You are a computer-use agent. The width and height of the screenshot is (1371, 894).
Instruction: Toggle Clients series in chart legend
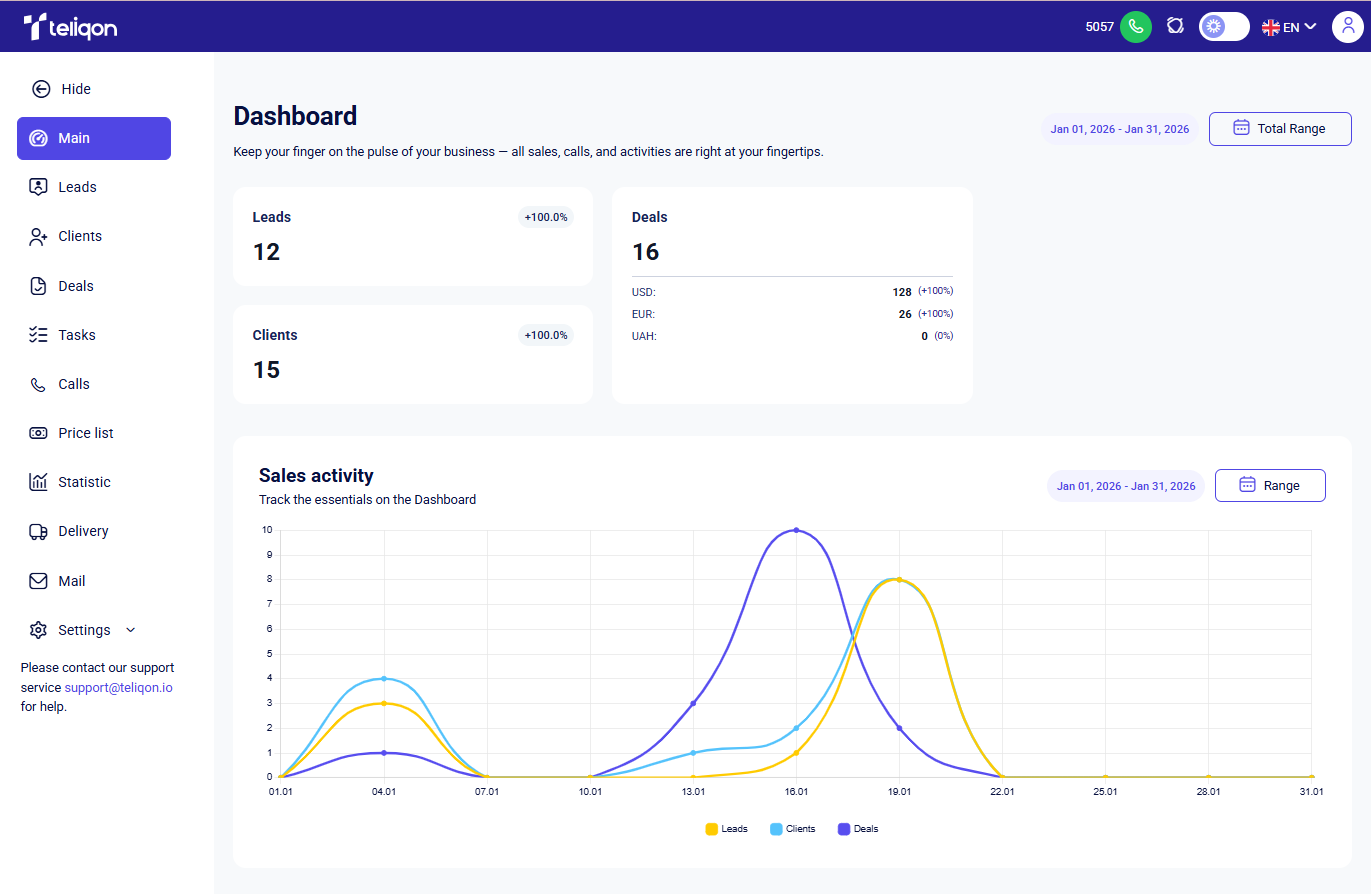[x=792, y=829]
